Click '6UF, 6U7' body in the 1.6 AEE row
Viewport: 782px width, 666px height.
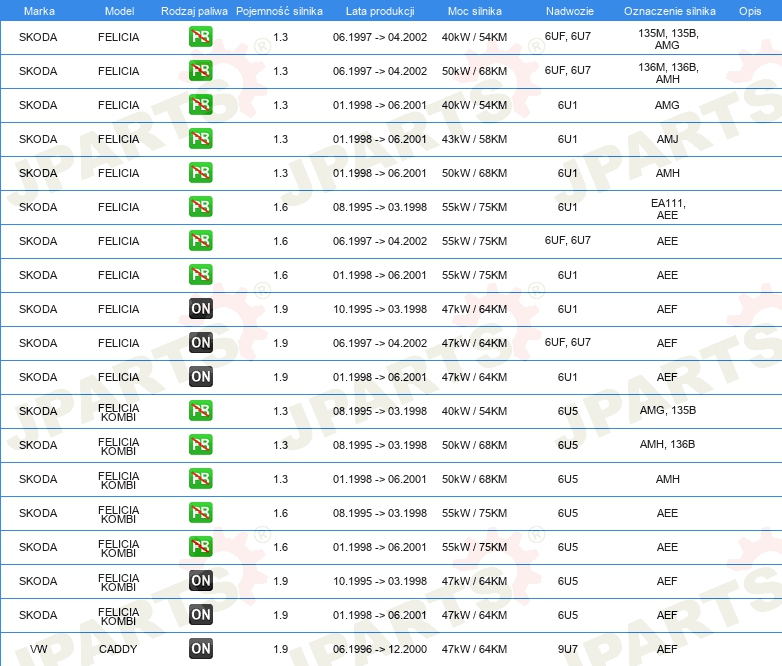(568, 240)
